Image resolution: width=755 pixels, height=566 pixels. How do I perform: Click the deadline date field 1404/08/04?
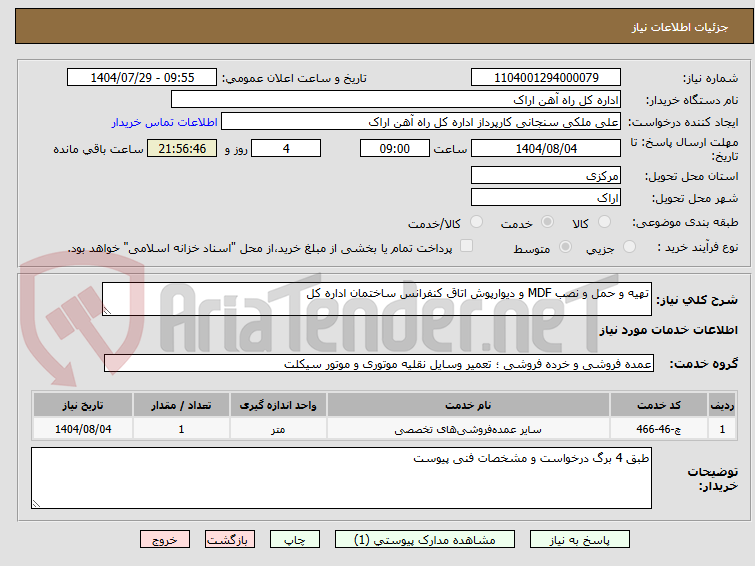point(546,148)
